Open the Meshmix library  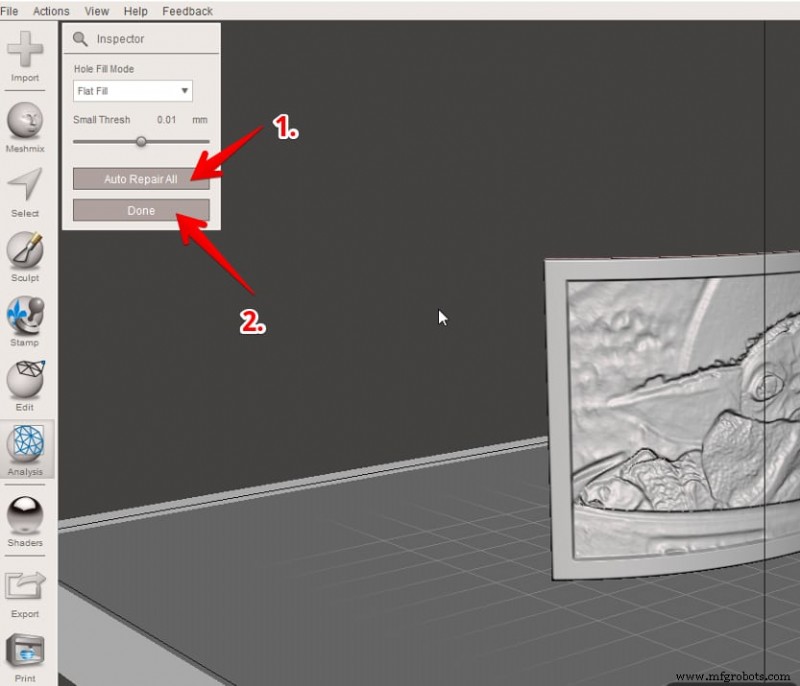pos(24,128)
